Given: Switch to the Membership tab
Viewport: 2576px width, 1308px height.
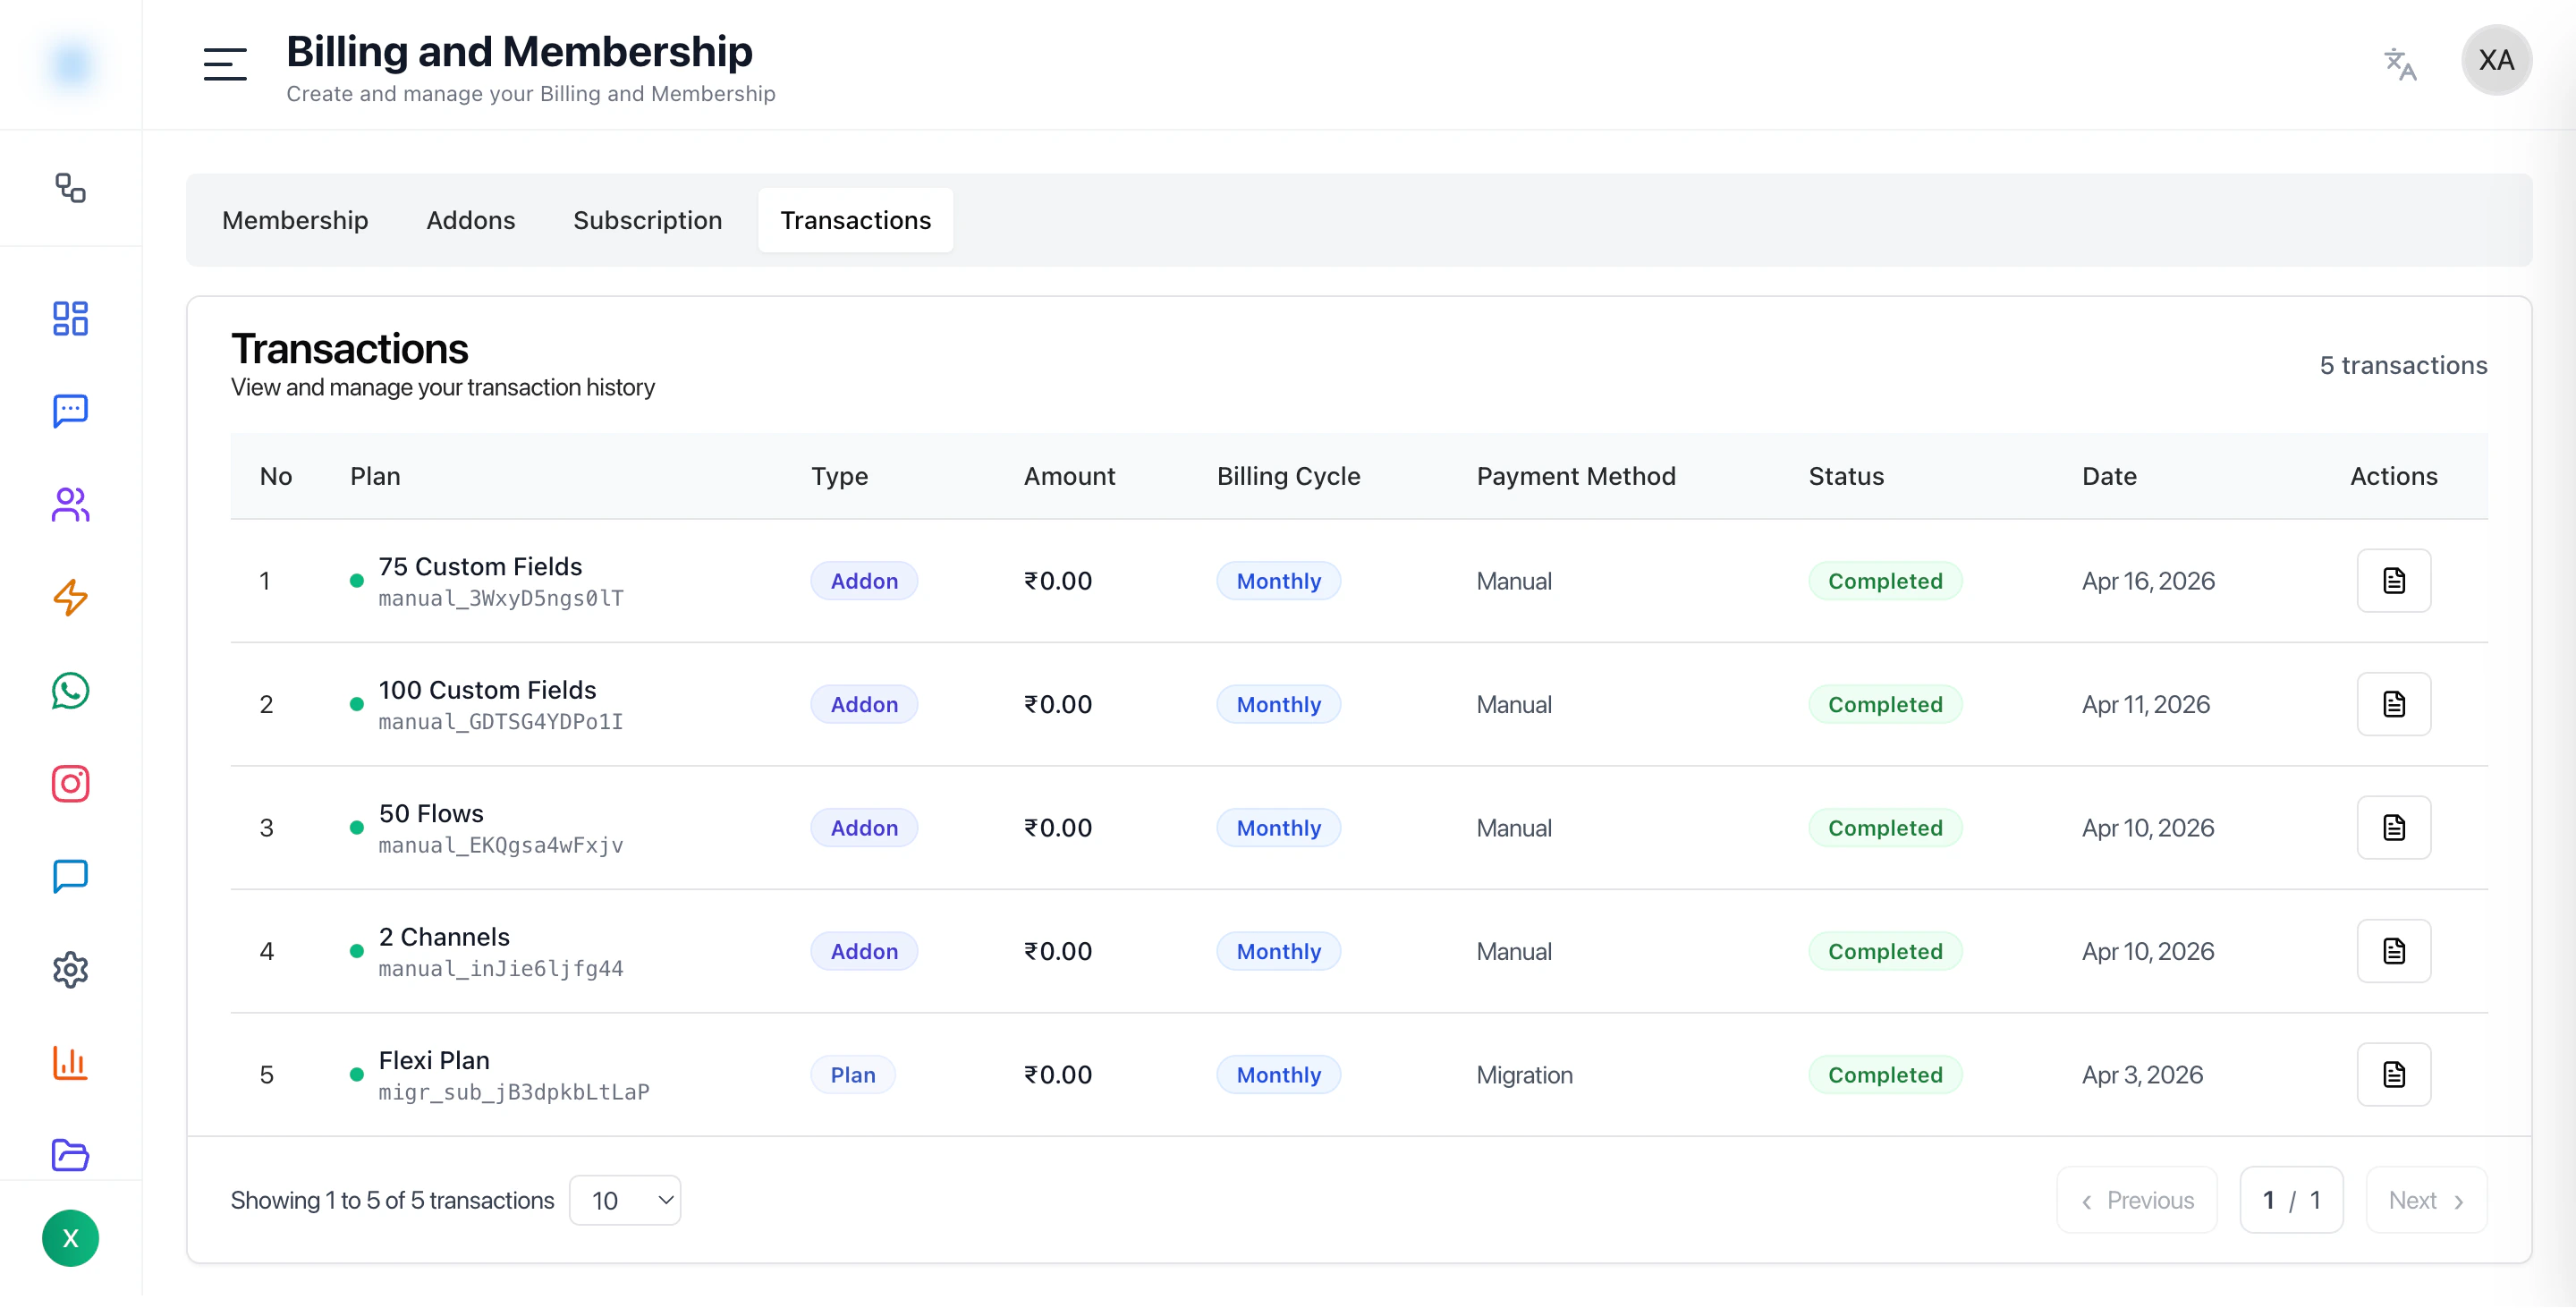Looking at the screenshot, I should (x=295, y=220).
